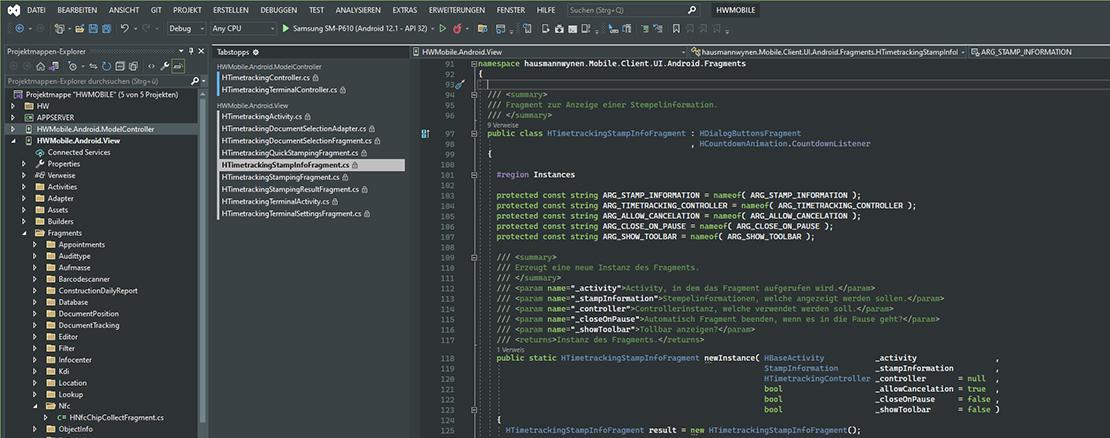1110x438 pixels.
Task: Click the Home icon in Projektmappen-Explorer
Action: (x=40, y=66)
